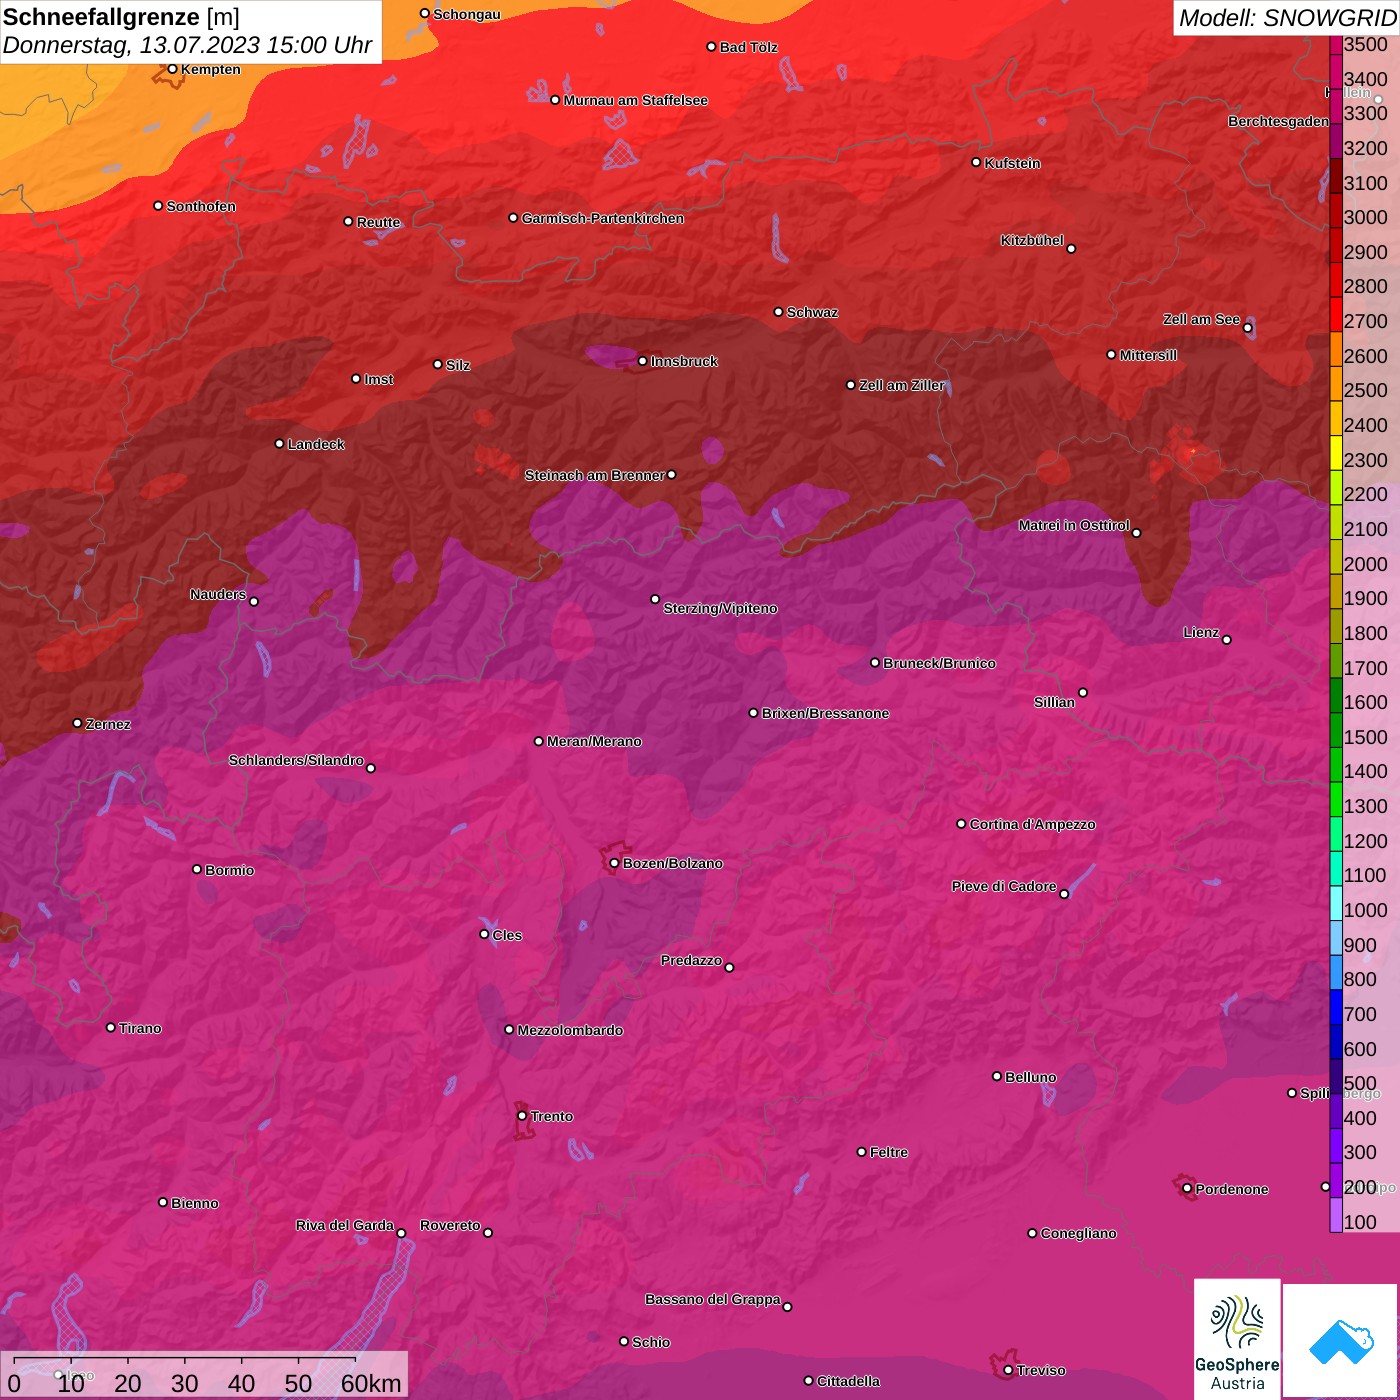Select the Cortina d'Ampezzo label
Viewport: 1400px width, 1400px height.
coord(1032,824)
